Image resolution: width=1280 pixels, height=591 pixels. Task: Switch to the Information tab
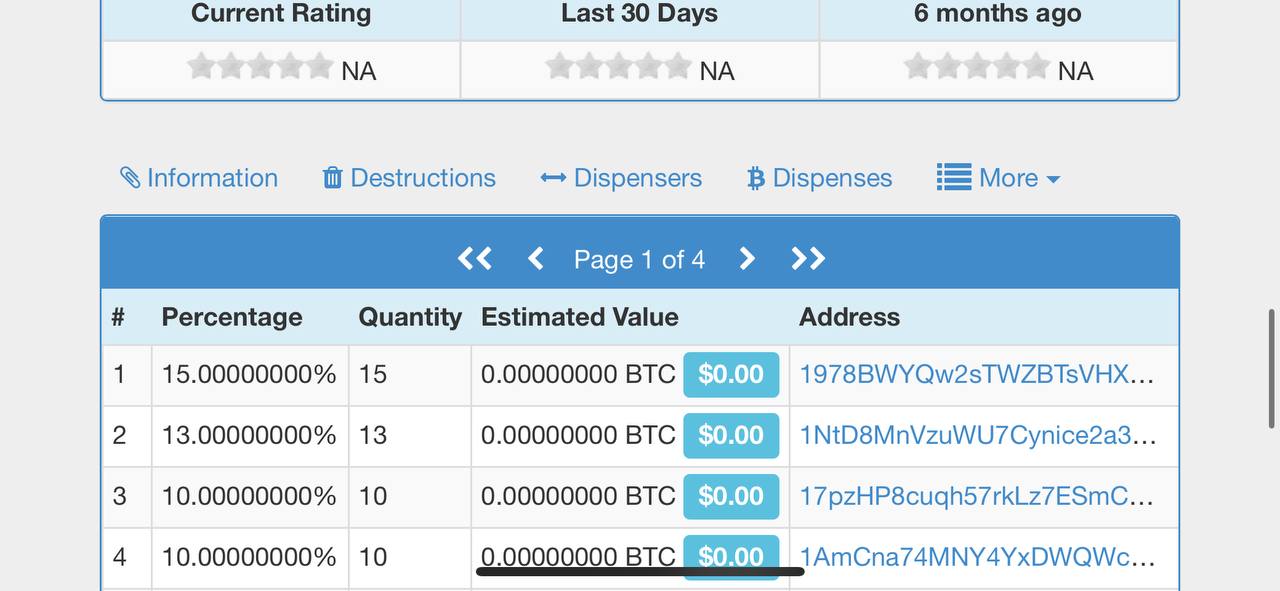[212, 178]
